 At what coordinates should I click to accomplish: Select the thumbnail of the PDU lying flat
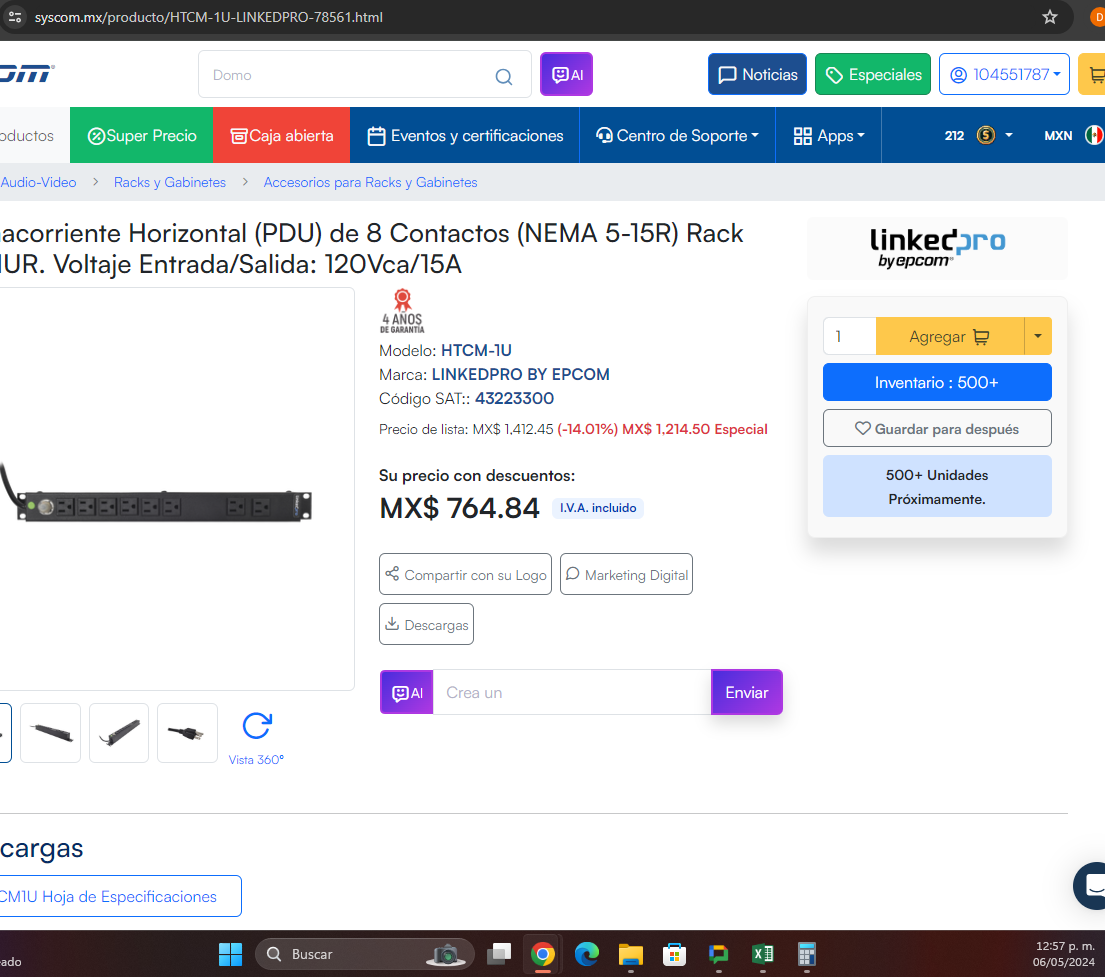(51, 733)
